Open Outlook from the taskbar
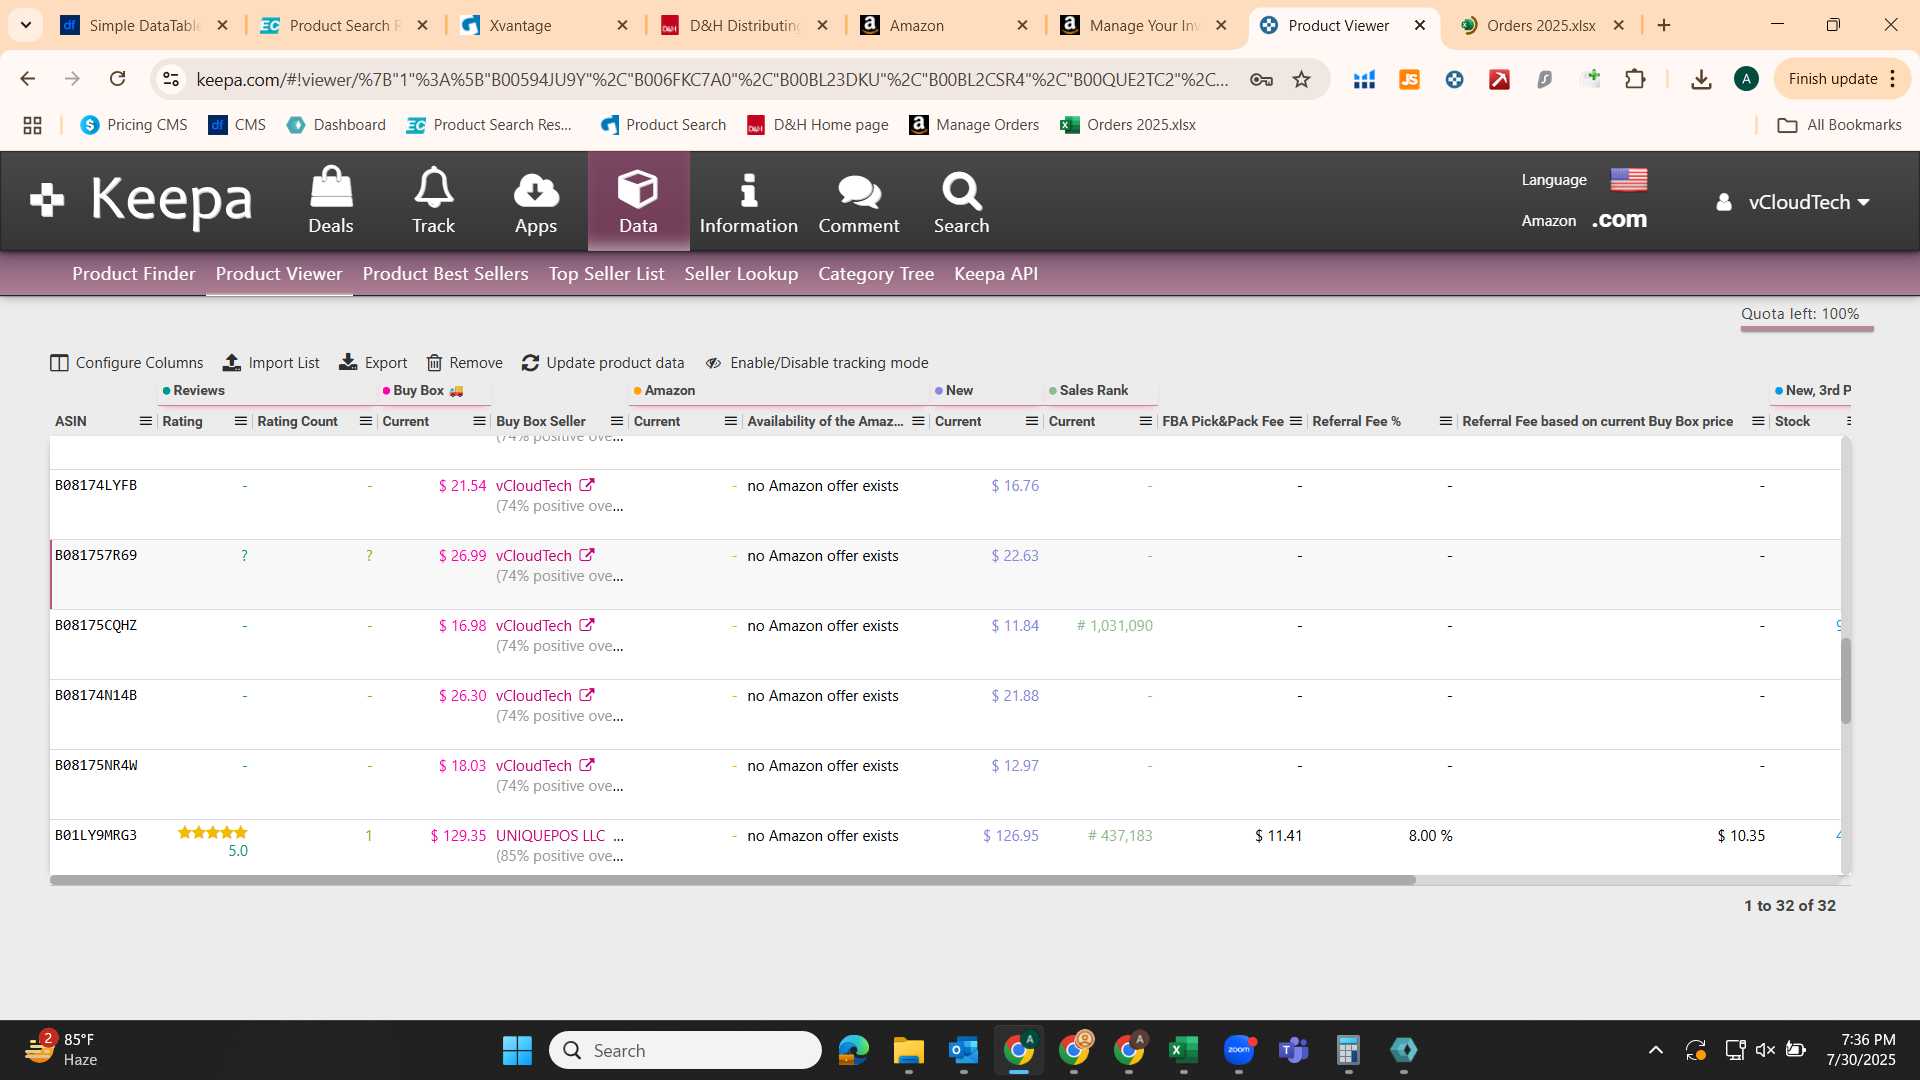The image size is (1920, 1080). (963, 1050)
